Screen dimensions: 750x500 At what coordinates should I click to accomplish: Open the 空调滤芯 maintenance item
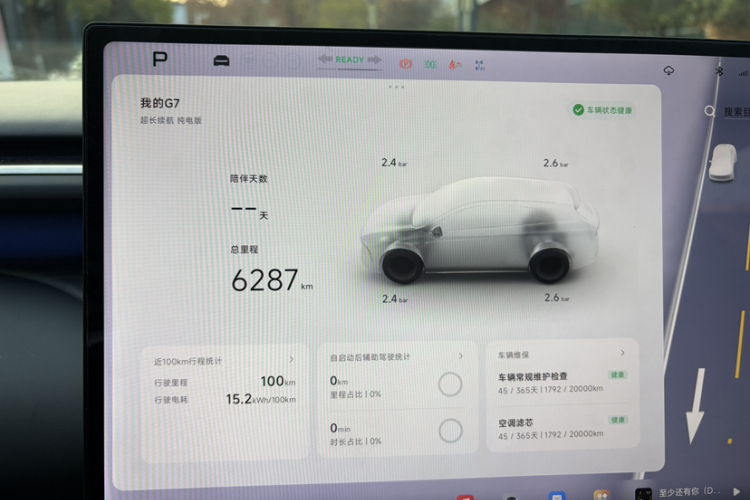pyautogui.click(x=562, y=428)
